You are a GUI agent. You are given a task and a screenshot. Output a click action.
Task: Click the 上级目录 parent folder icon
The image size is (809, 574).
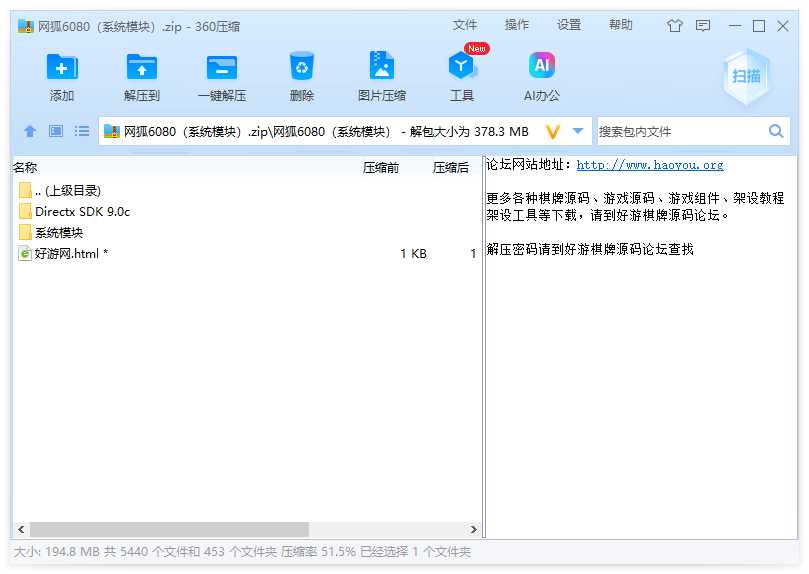point(25,190)
